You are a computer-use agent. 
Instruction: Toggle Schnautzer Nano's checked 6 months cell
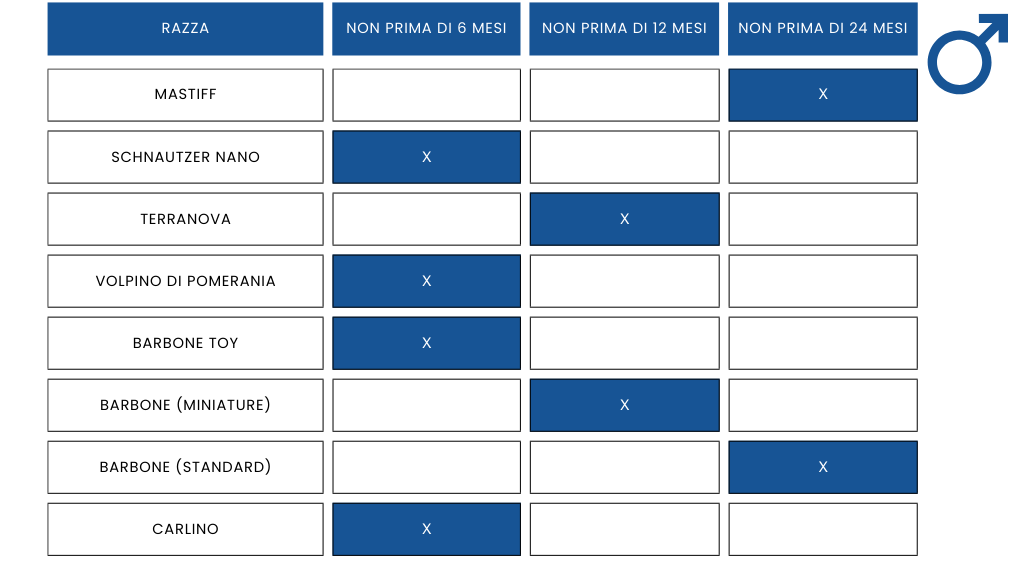[426, 157]
